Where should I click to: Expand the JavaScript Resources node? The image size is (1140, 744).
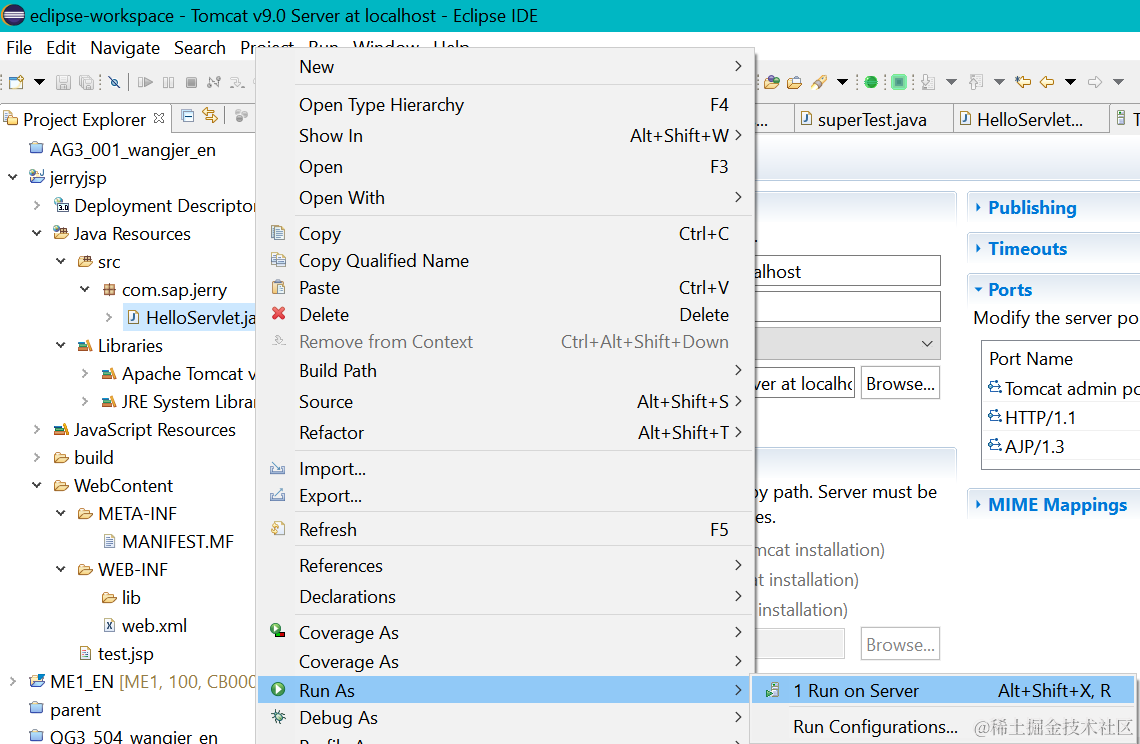coord(36,430)
